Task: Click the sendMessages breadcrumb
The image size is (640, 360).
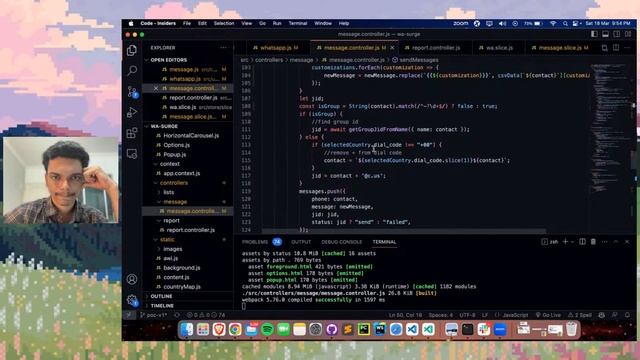Action: point(415,60)
